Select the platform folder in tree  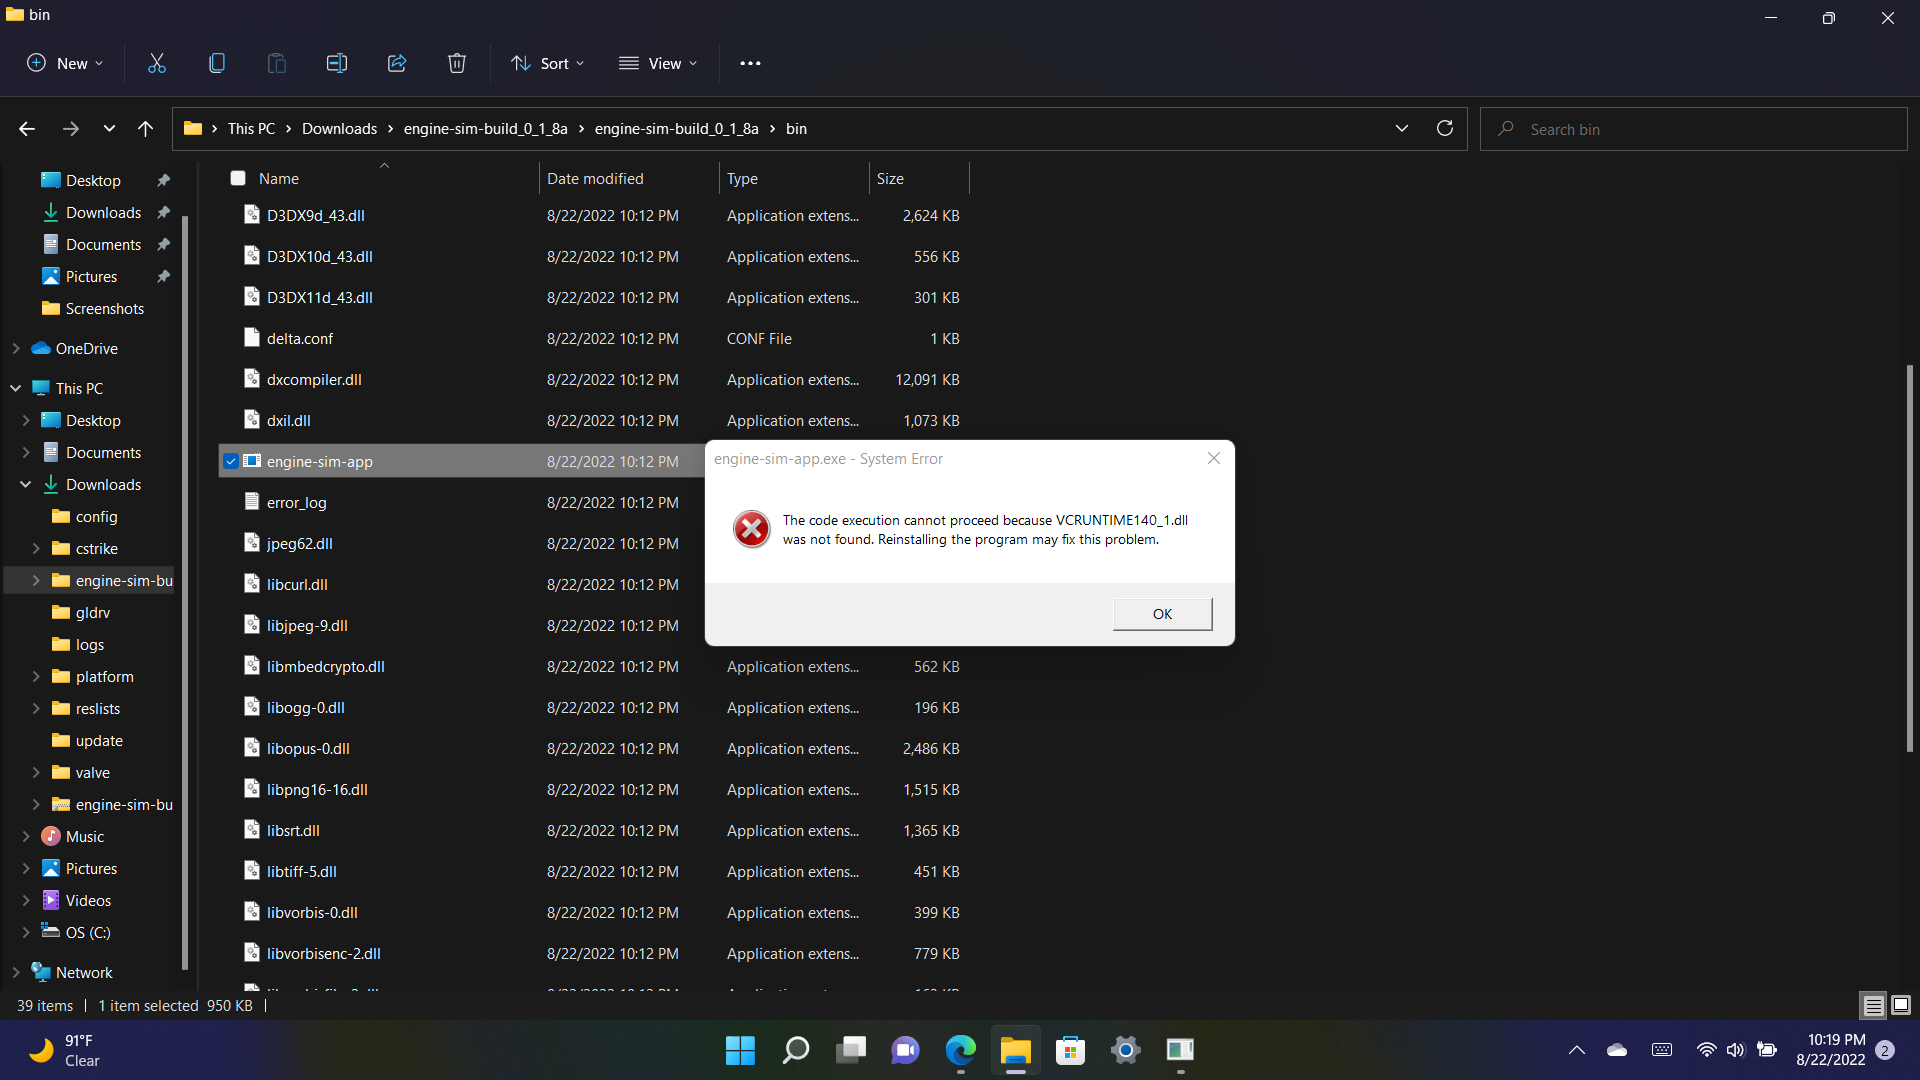click(105, 676)
